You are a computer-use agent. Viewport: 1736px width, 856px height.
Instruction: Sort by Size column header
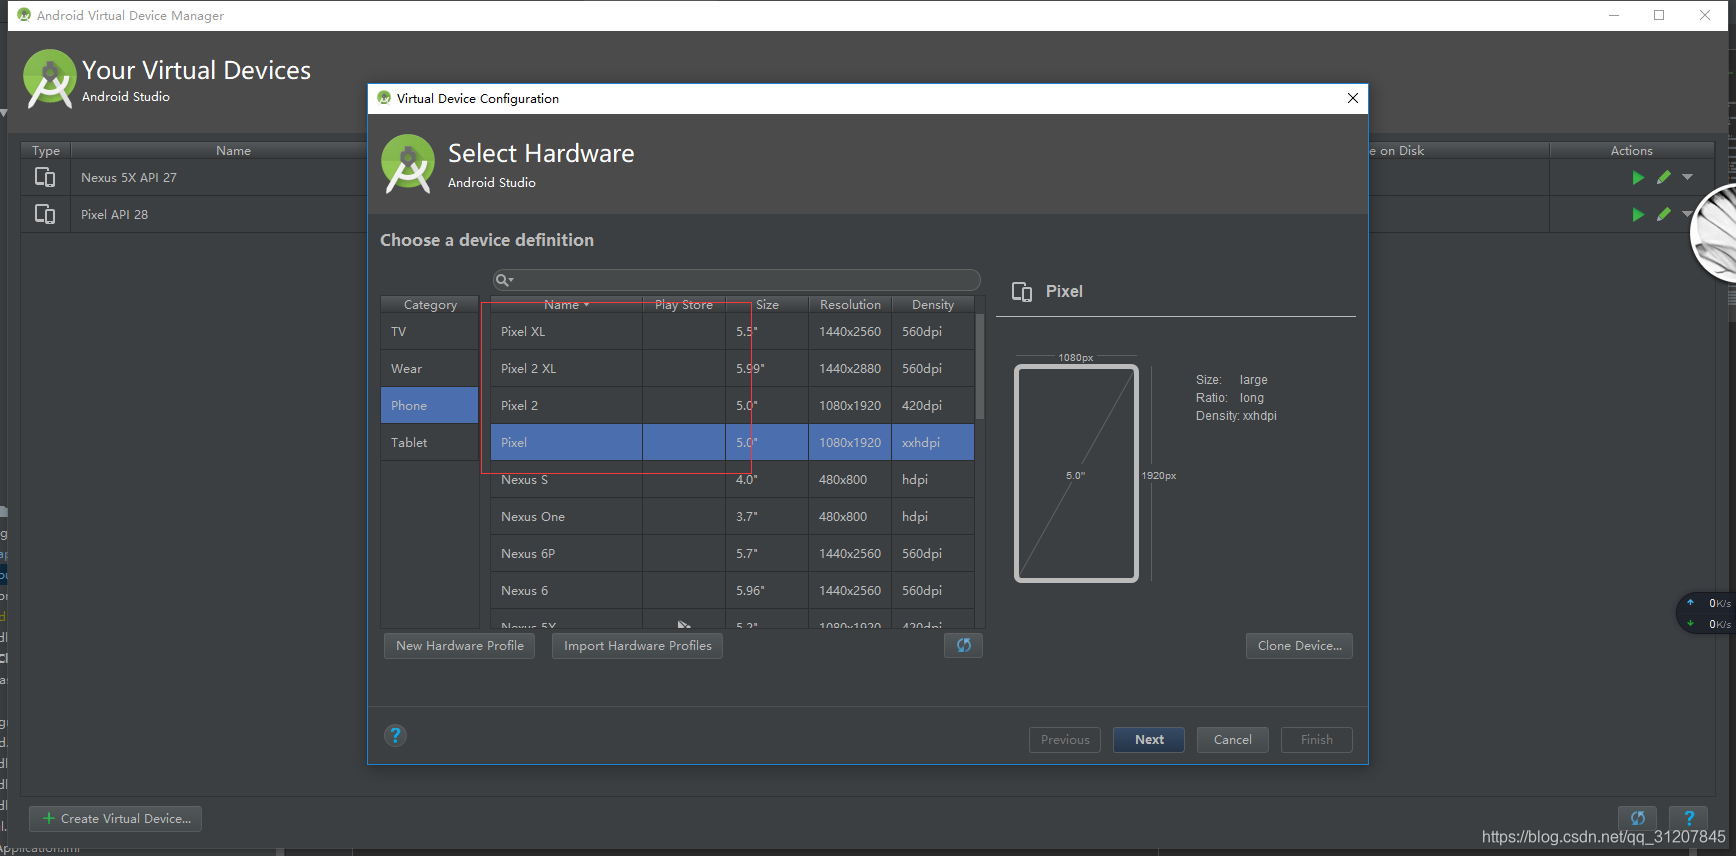tap(767, 304)
